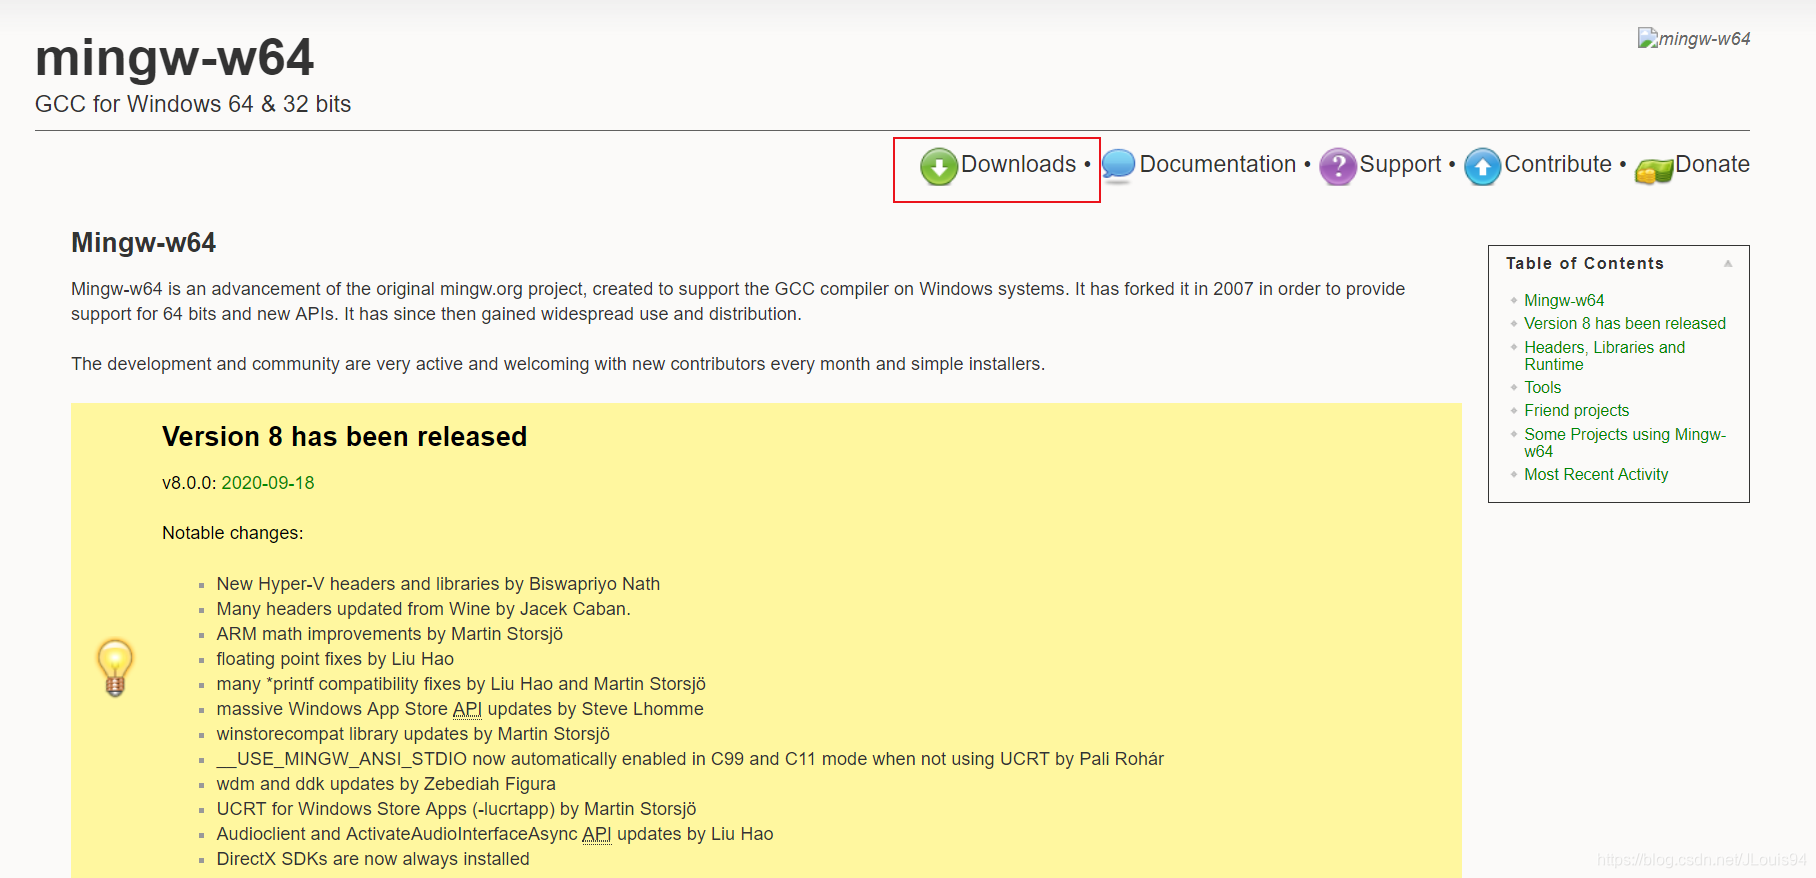
Task: Click the first API abbreviation in Windows App Store line
Action: 467,709
